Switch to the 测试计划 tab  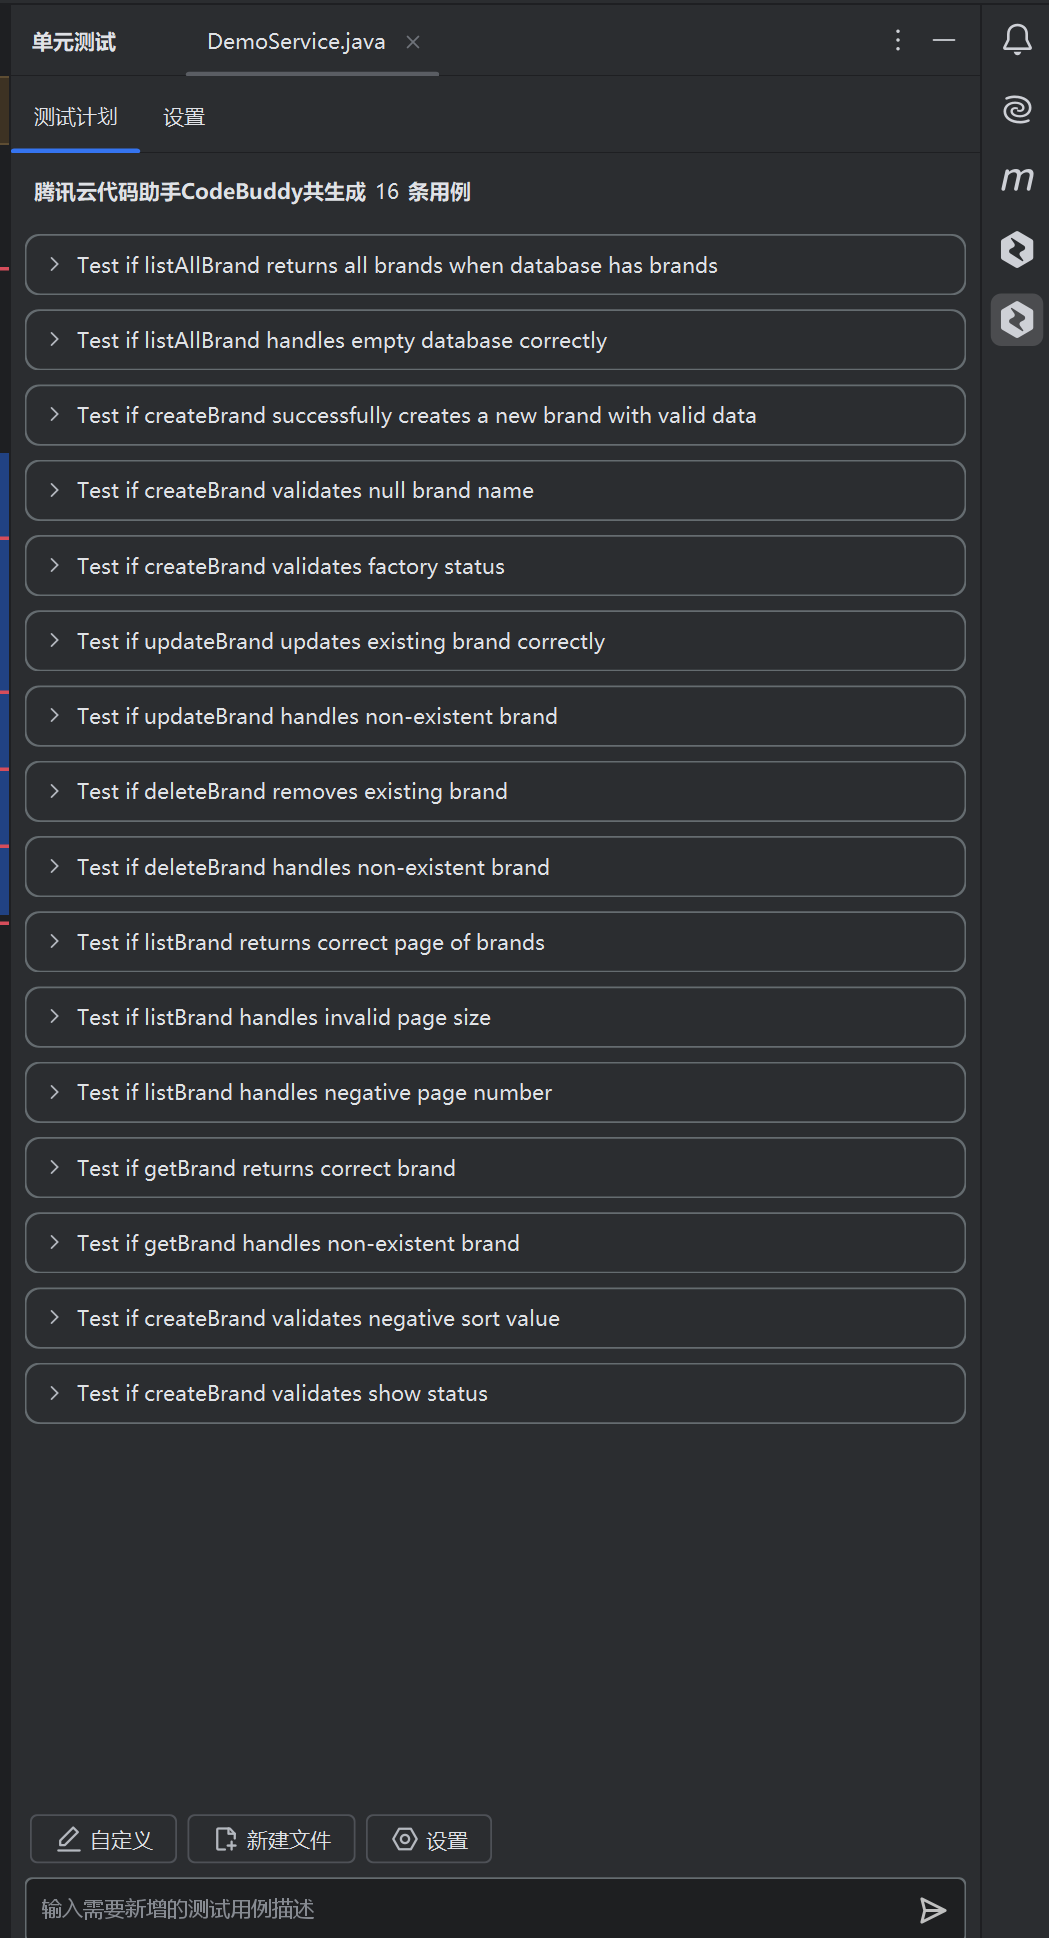coord(75,117)
